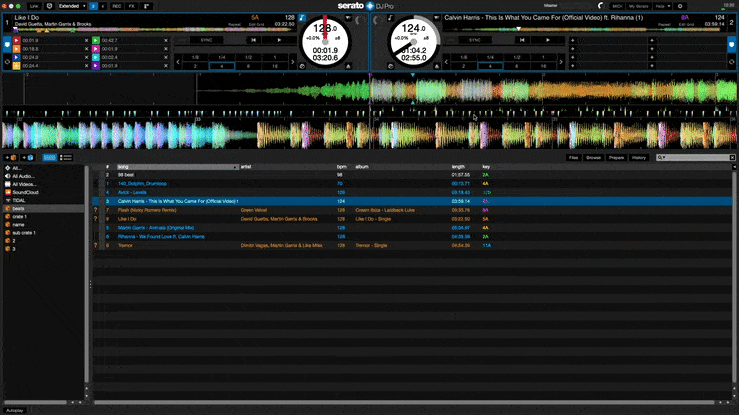Toggle Repeat on deck 1
The image size is (739, 415).
[x=234, y=24]
